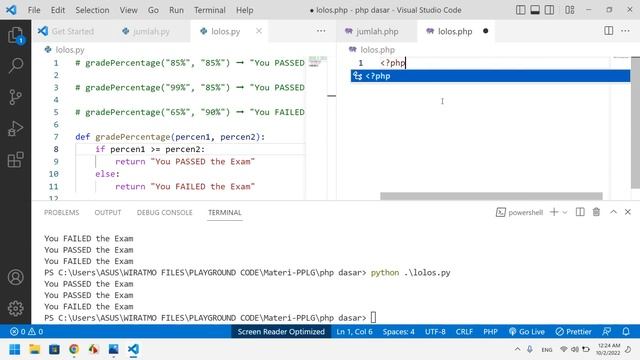The image size is (640, 360).
Task: Click the horizontal scrollbar in php editor
Action: click(491, 196)
